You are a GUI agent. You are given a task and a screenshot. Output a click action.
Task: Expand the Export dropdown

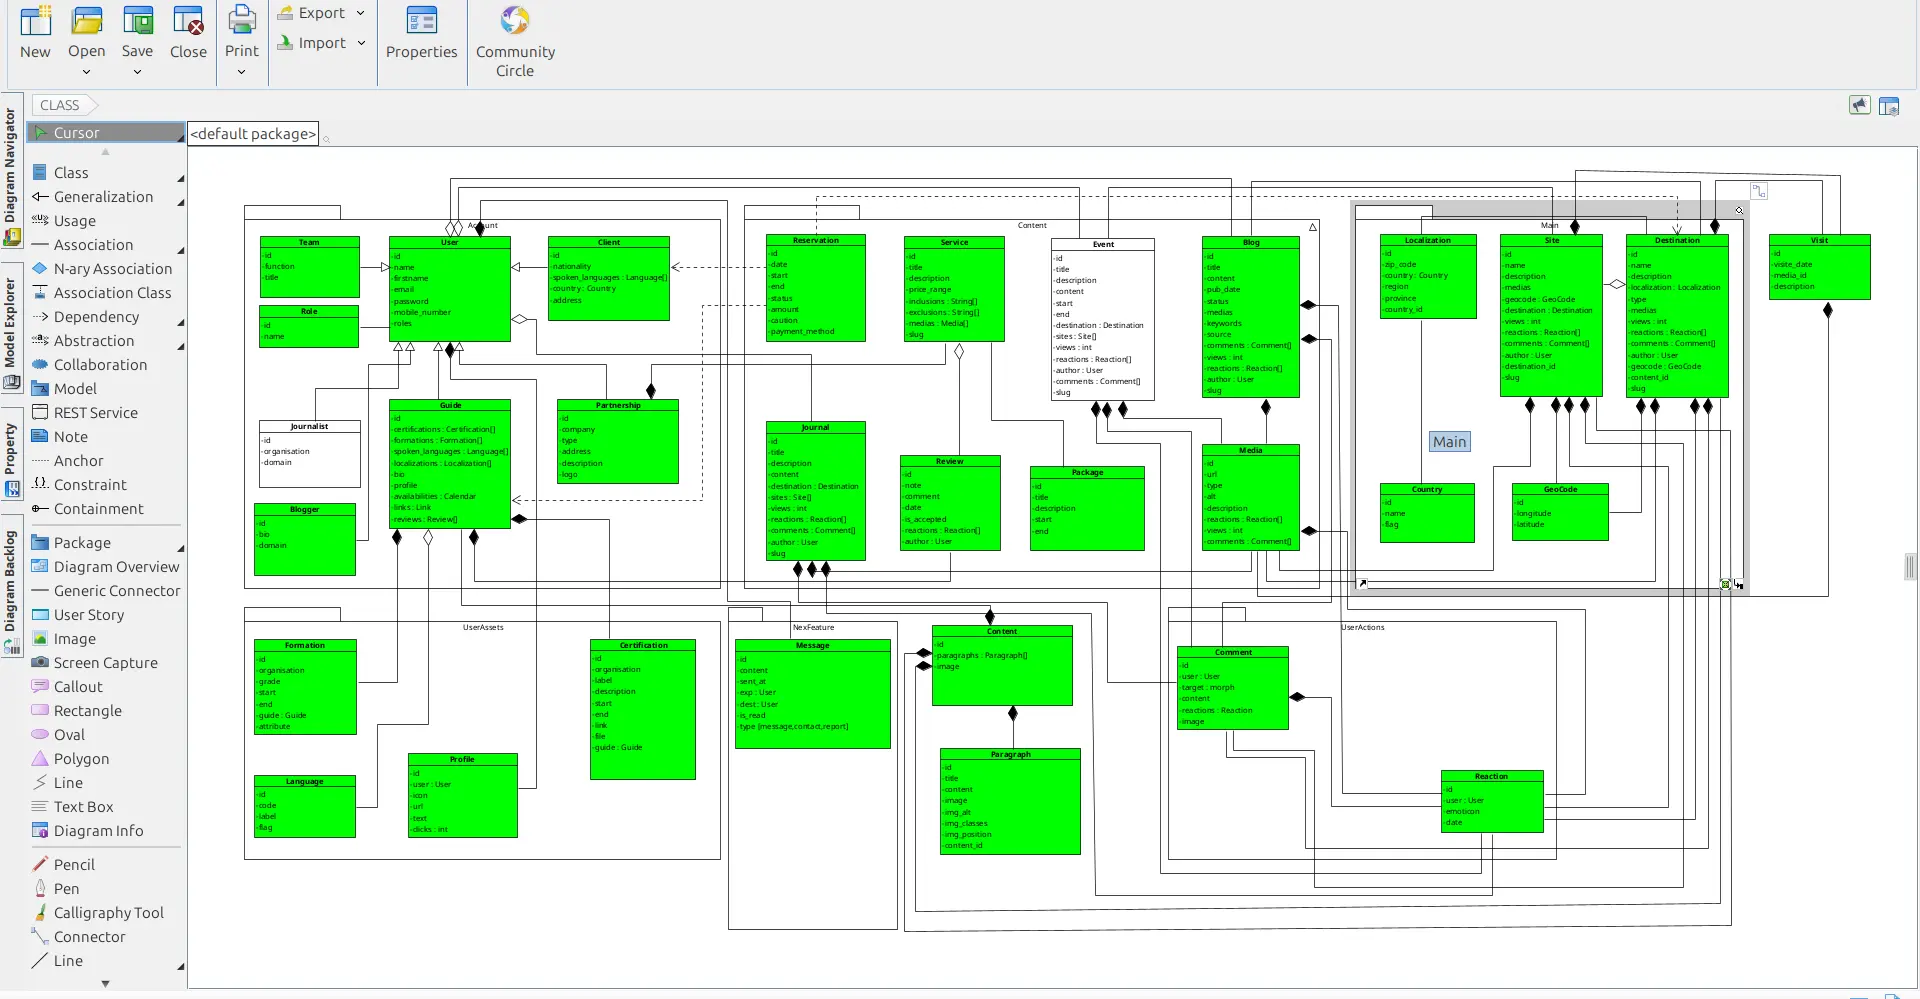(x=361, y=13)
